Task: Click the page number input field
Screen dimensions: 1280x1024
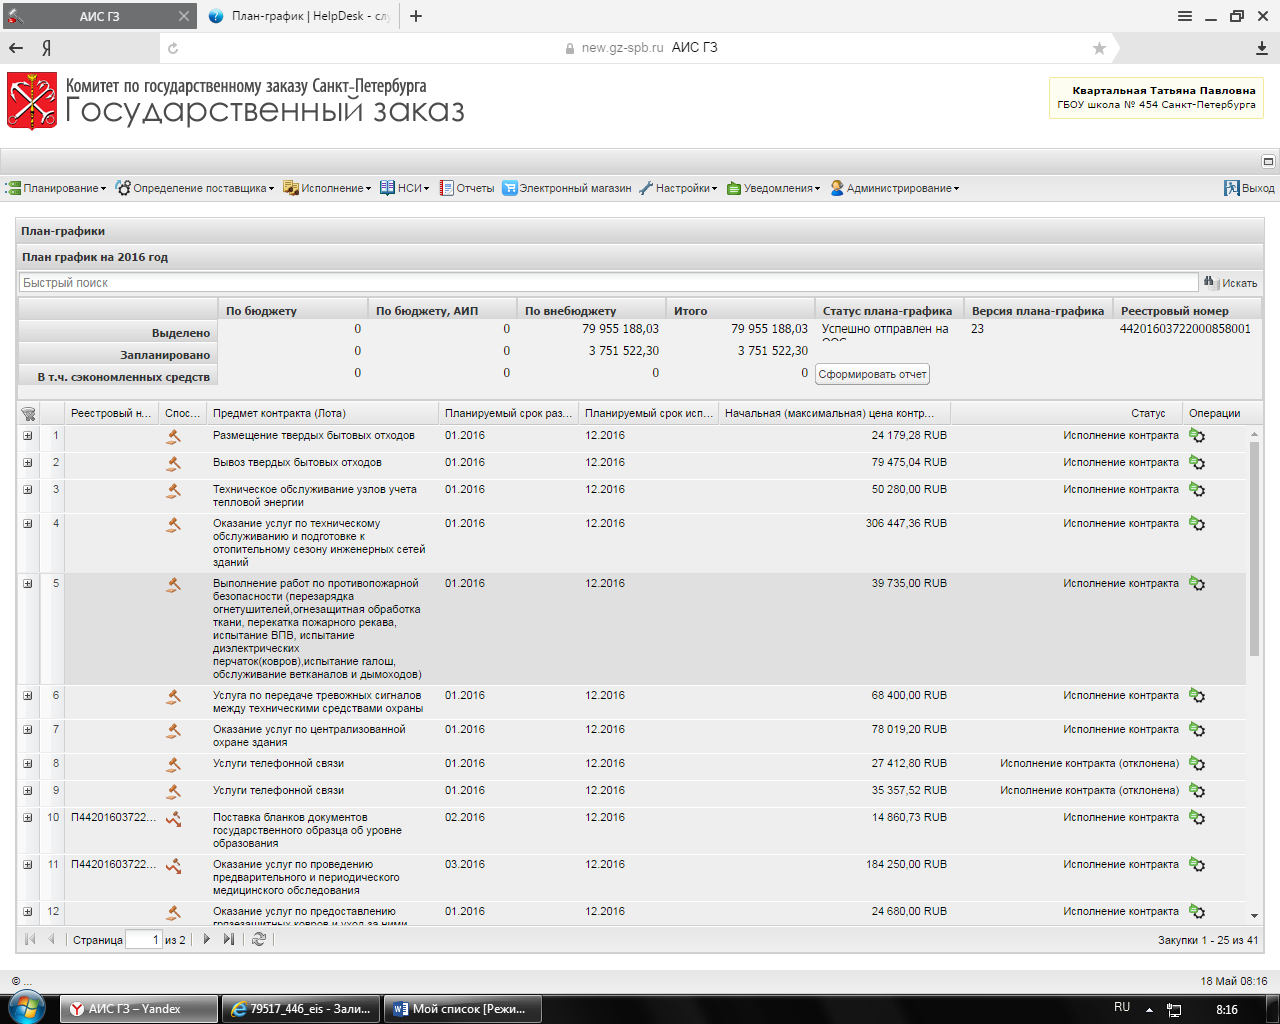Action: click(x=143, y=940)
